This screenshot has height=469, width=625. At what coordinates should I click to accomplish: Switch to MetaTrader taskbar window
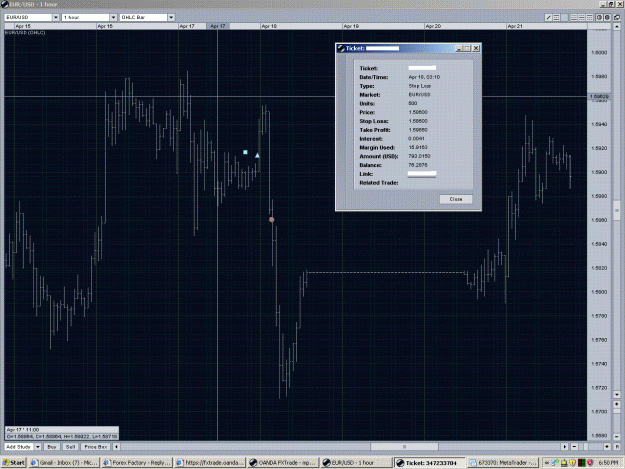[x=503, y=463]
